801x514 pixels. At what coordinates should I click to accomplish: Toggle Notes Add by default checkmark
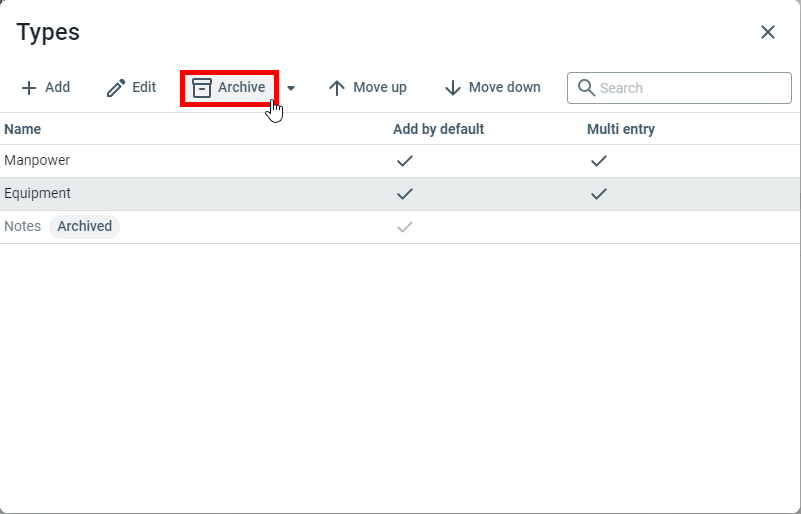(405, 227)
